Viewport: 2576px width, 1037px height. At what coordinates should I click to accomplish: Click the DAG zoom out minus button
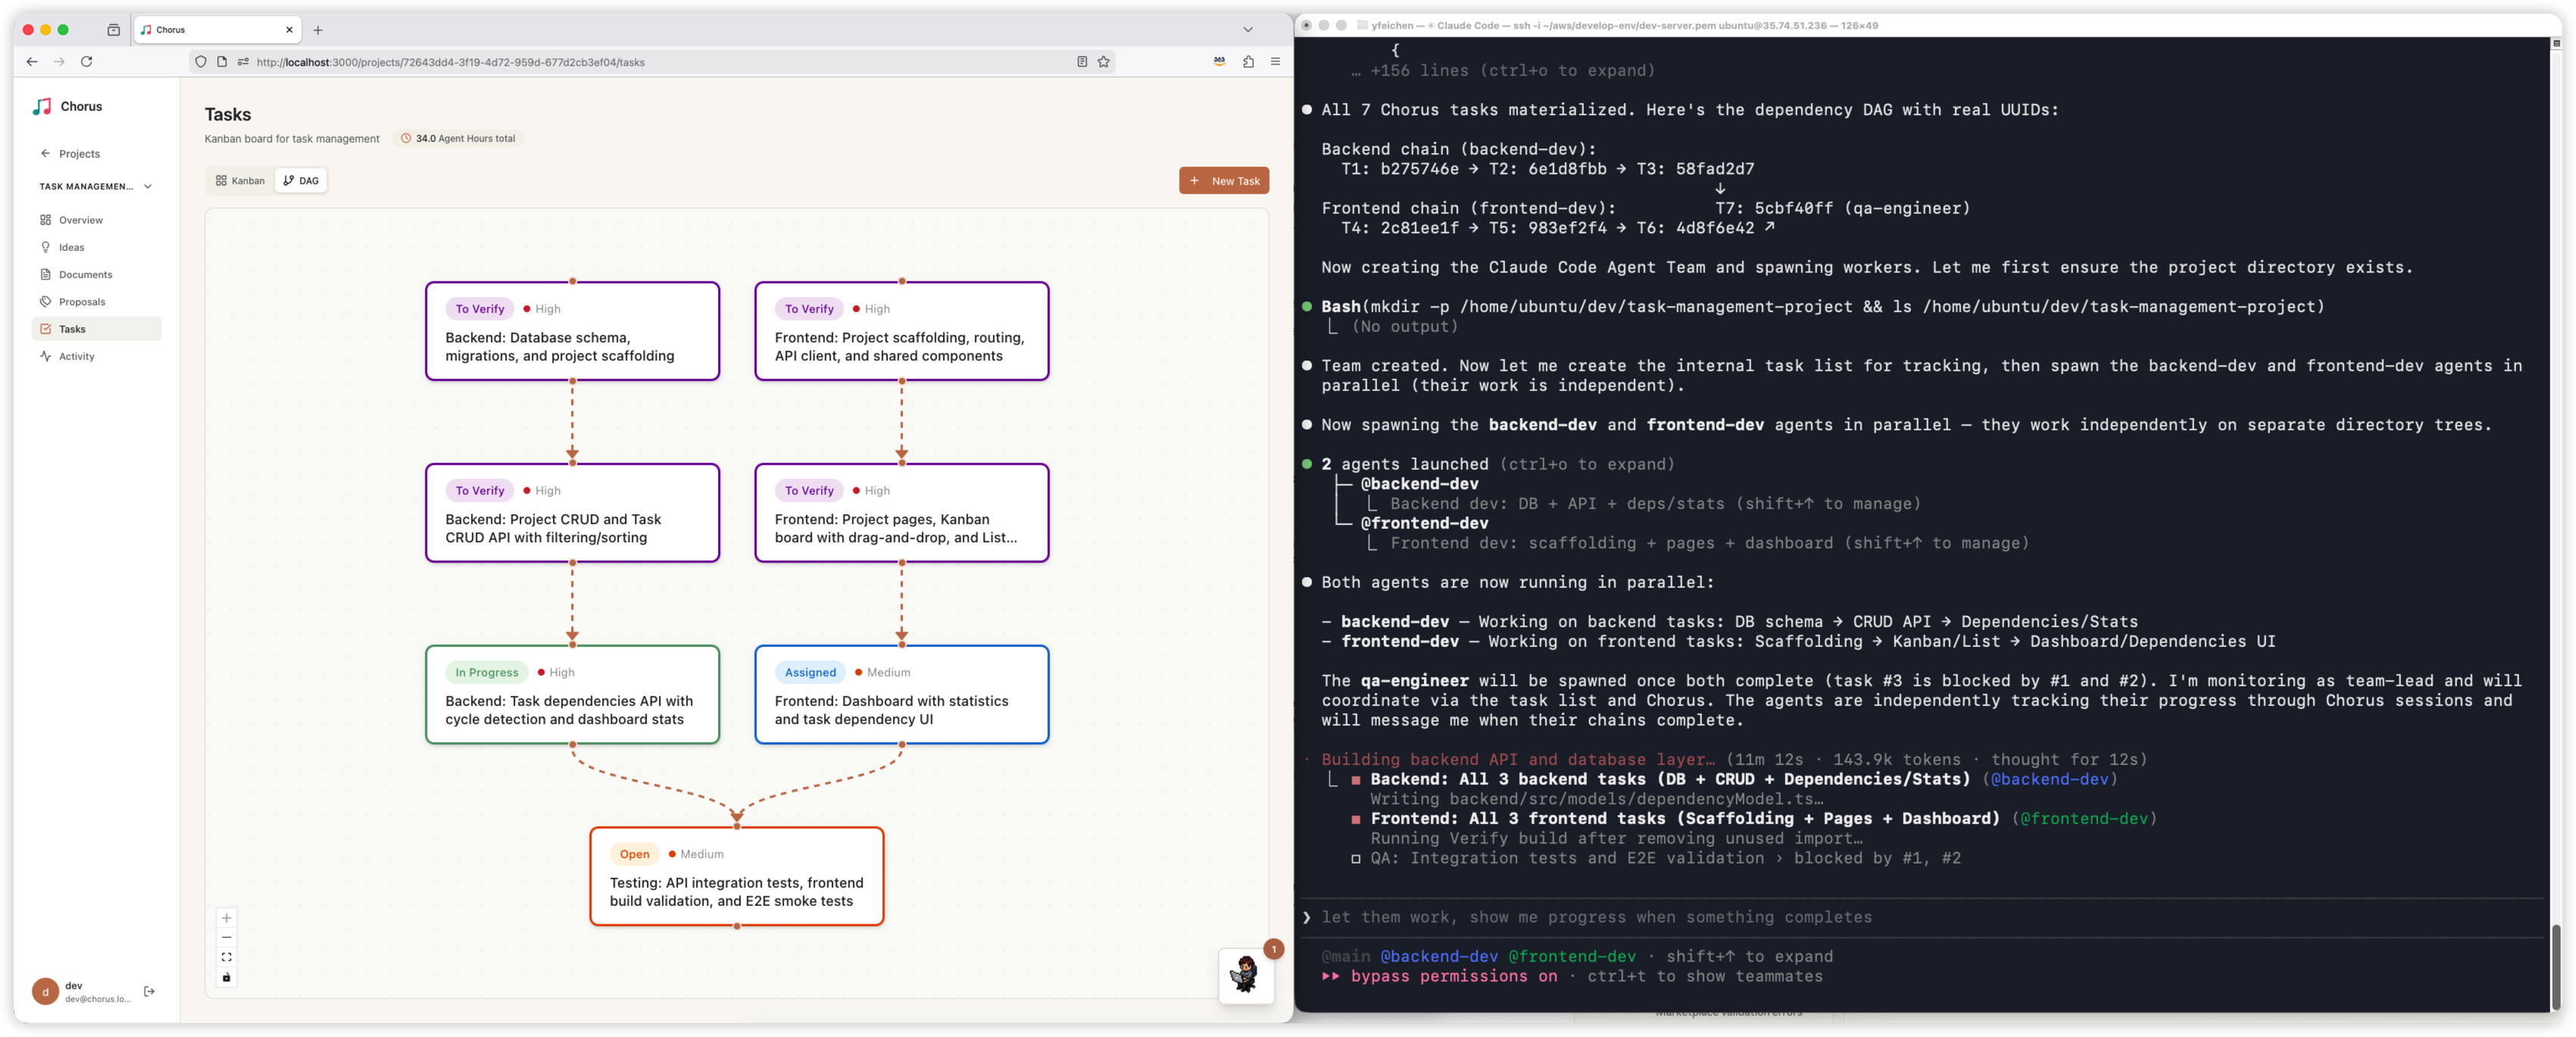click(227, 937)
